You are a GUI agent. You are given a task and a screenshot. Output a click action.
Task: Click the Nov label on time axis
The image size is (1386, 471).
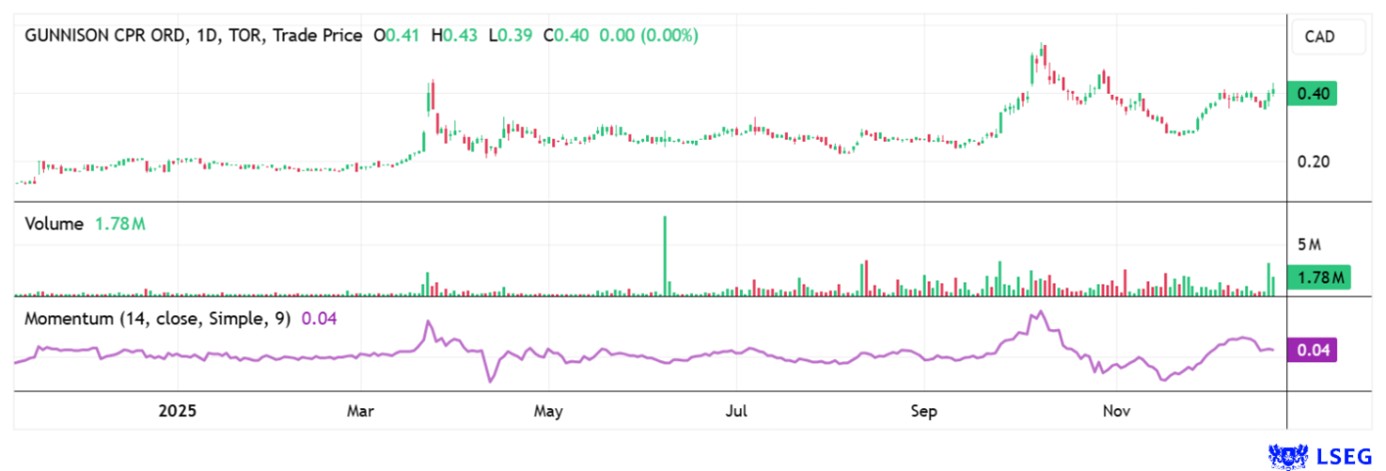tap(1111, 411)
